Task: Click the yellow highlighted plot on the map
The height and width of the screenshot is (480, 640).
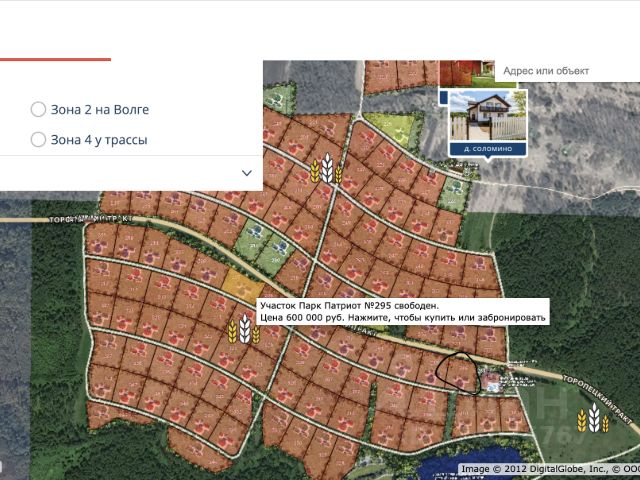Action: [x=243, y=283]
